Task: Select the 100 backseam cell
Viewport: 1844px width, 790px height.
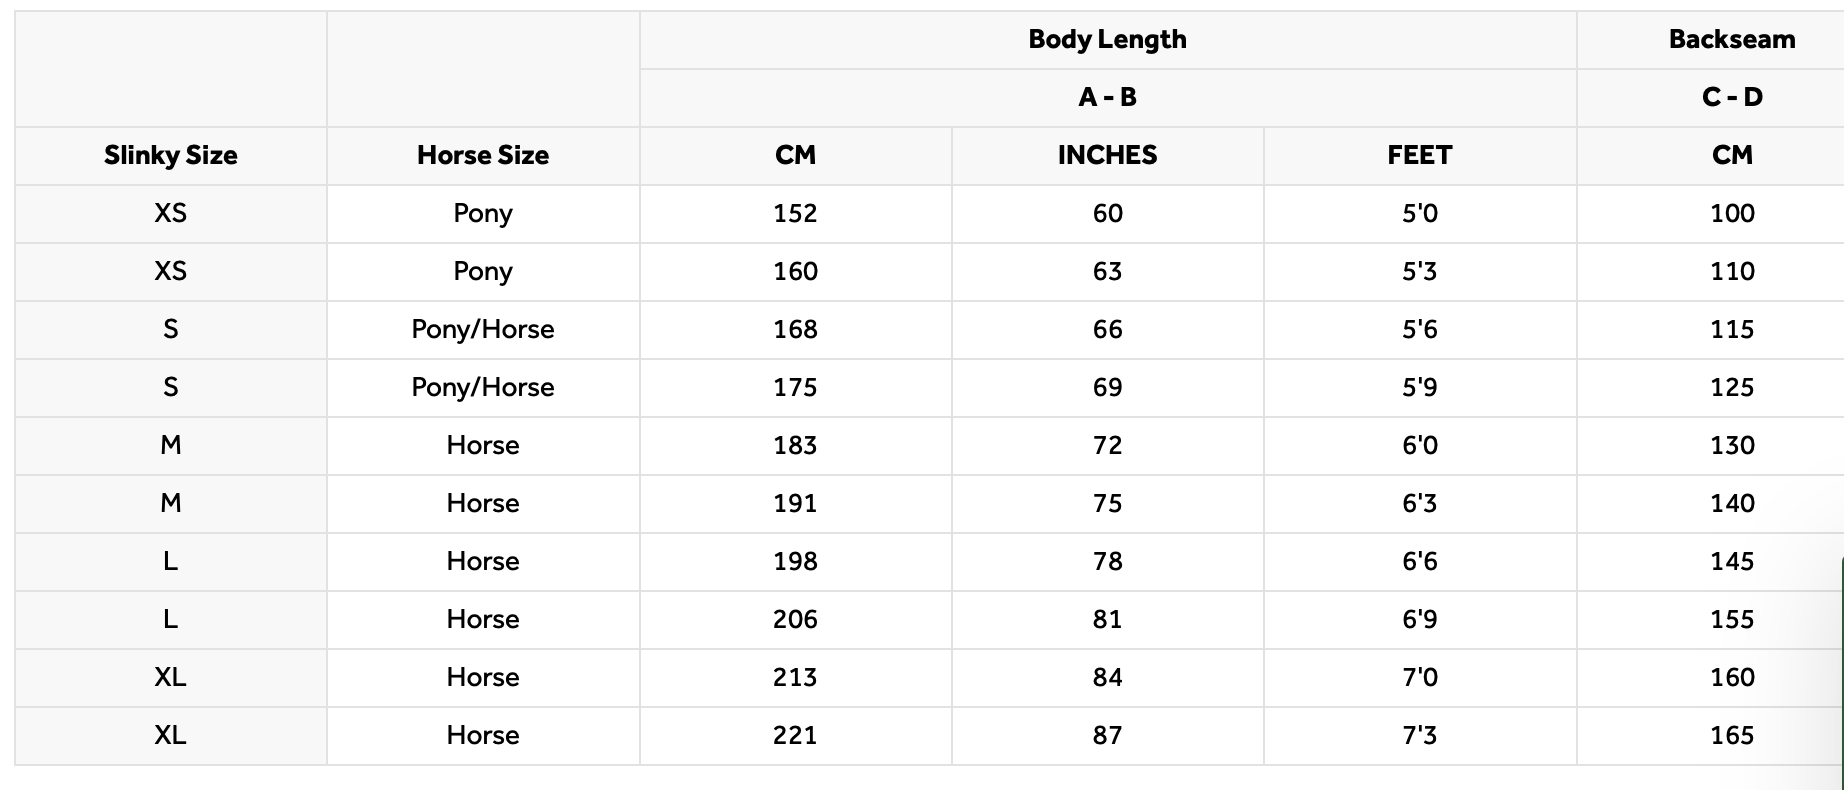Action: tap(1732, 213)
